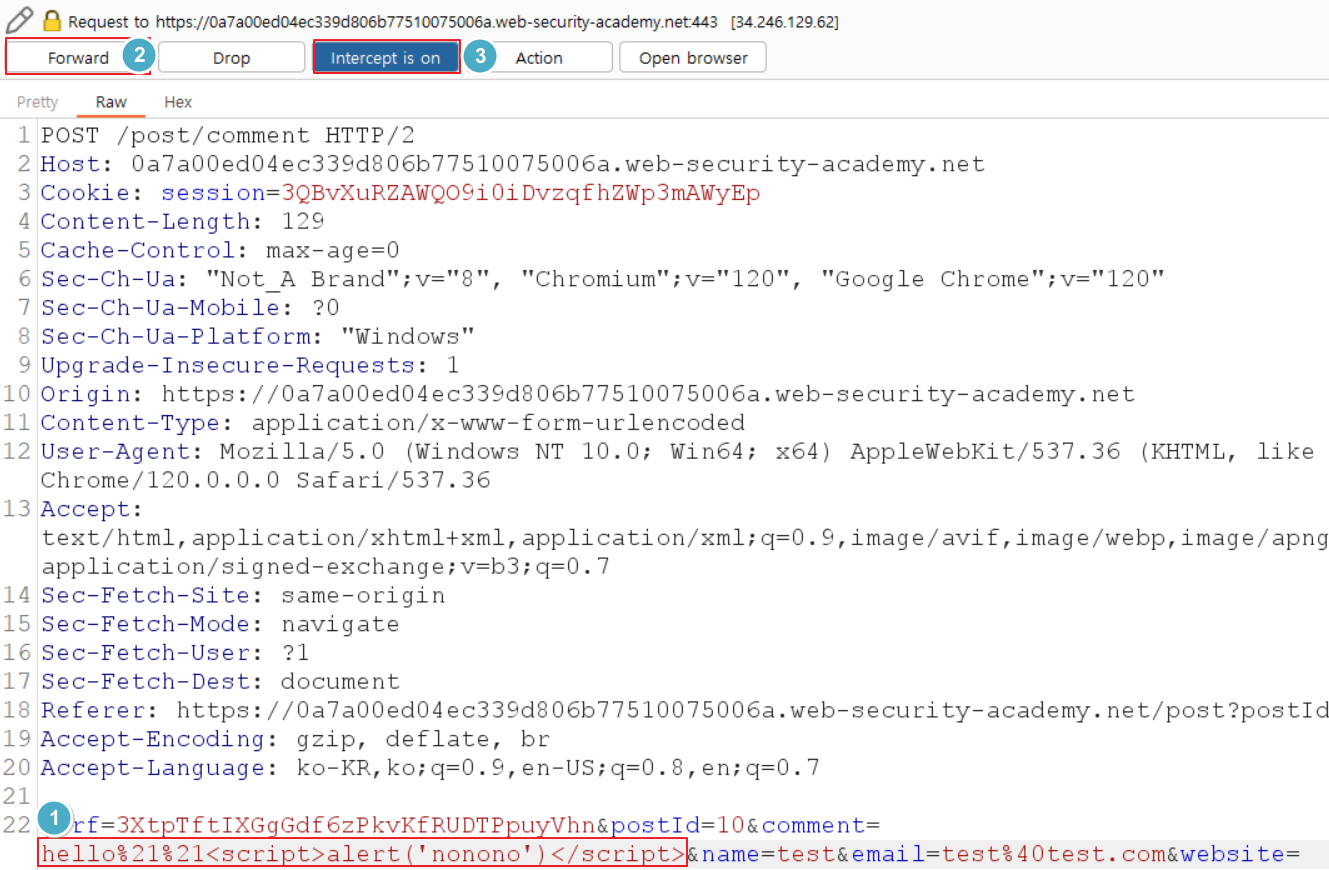Click the Host header value
Screen dimensions: 1329x870
point(558,165)
